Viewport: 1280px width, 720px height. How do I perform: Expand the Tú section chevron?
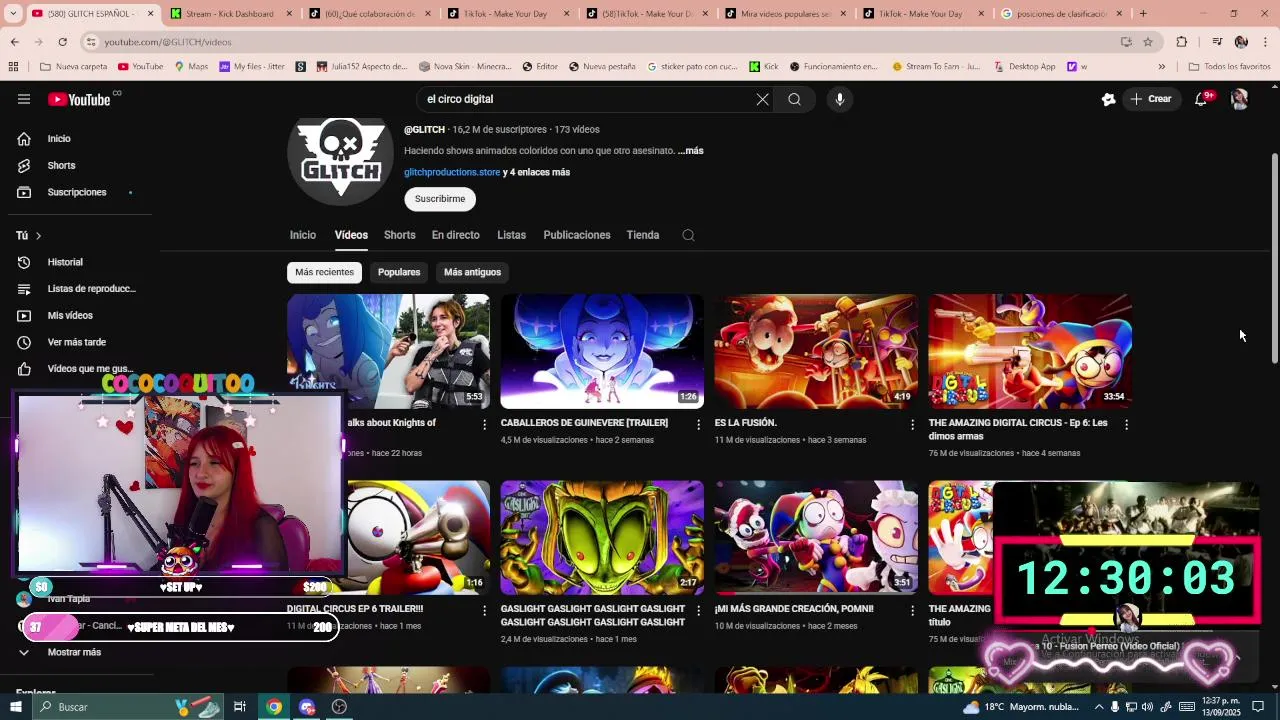tap(38, 235)
